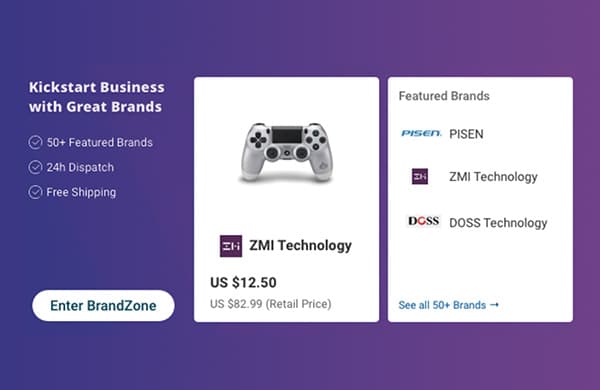Click the Kickstart Business with Great Brands headline

coord(97,97)
